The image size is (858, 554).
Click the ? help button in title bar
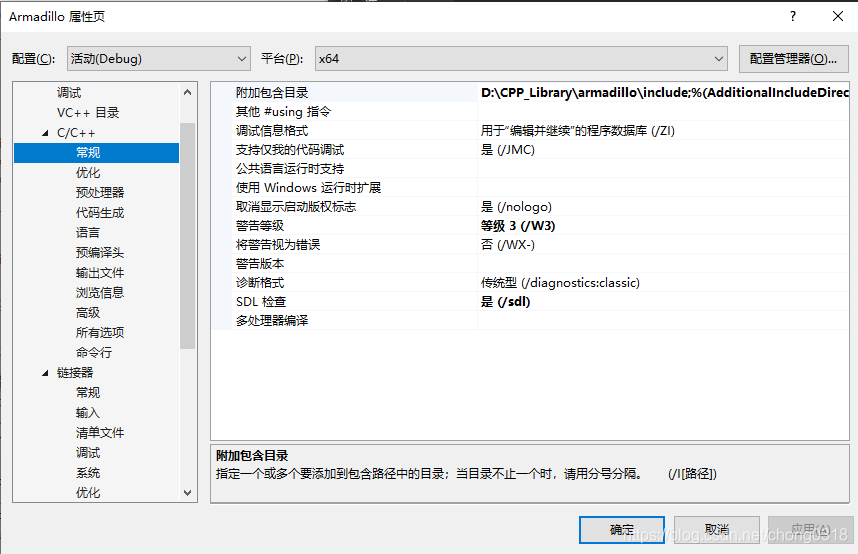[793, 16]
